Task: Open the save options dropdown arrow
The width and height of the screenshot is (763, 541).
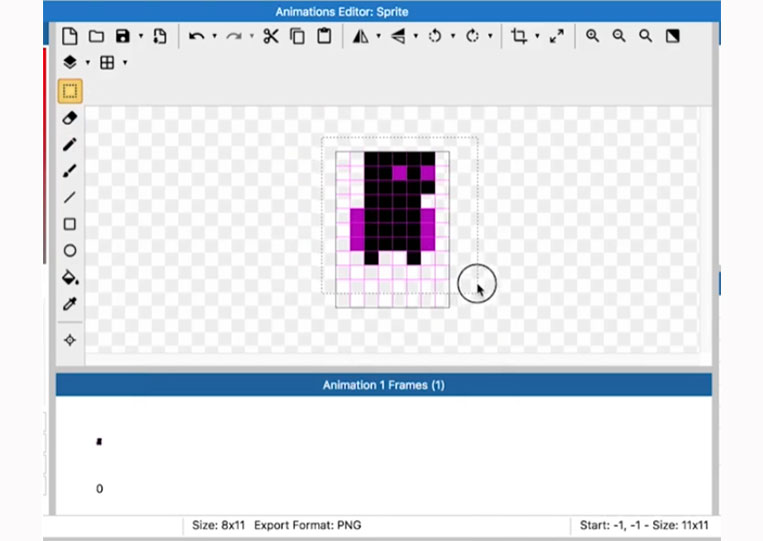Action: click(x=141, y=36)
